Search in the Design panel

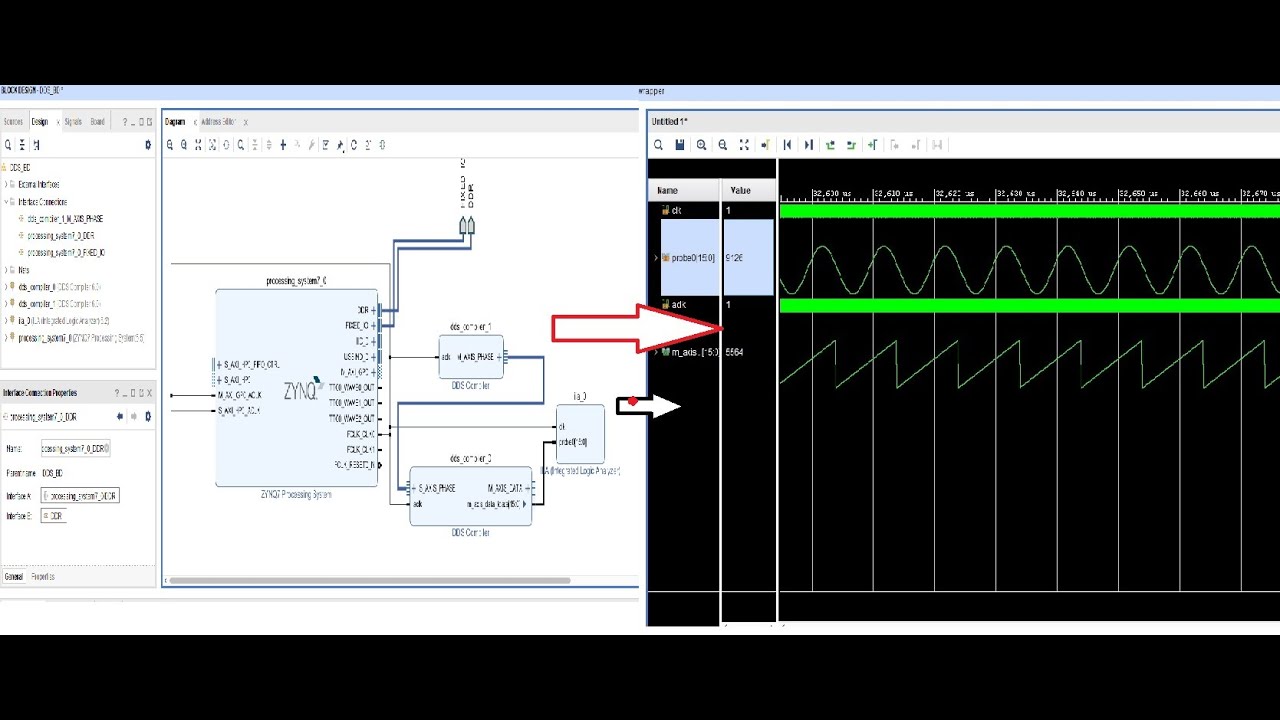(8, 145)
